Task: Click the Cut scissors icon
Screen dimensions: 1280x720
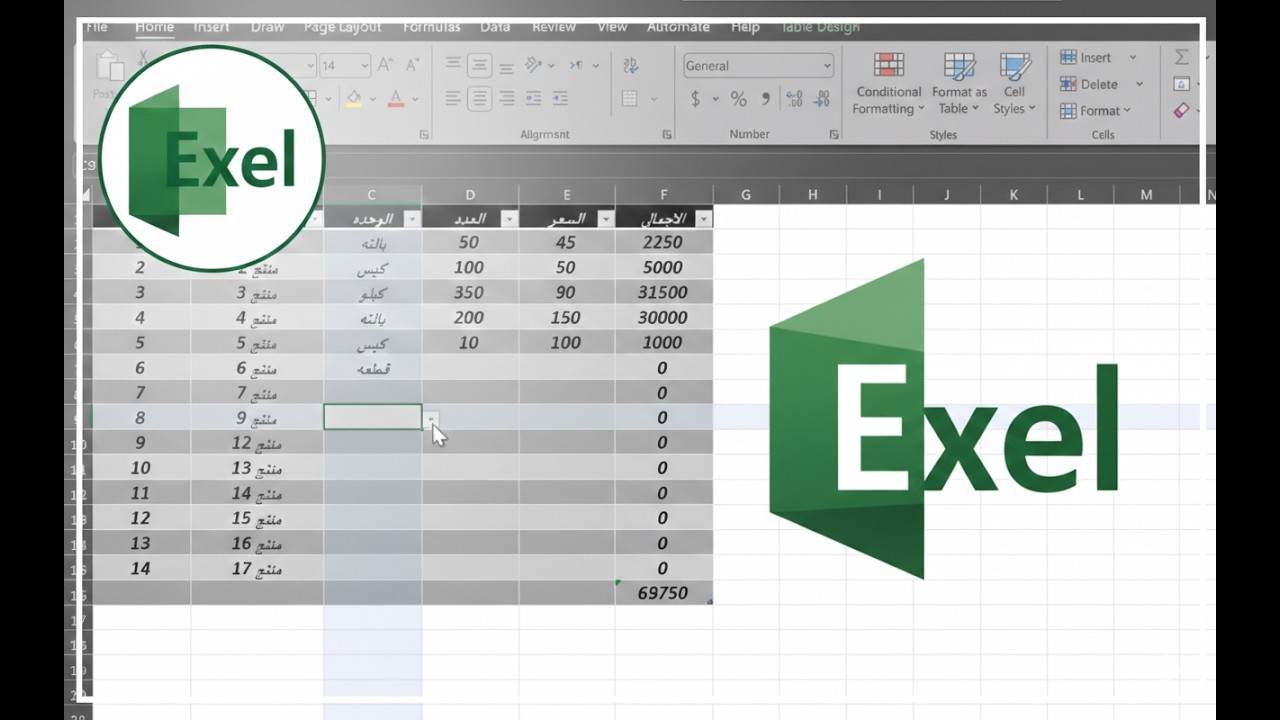Action: point(144,59)
